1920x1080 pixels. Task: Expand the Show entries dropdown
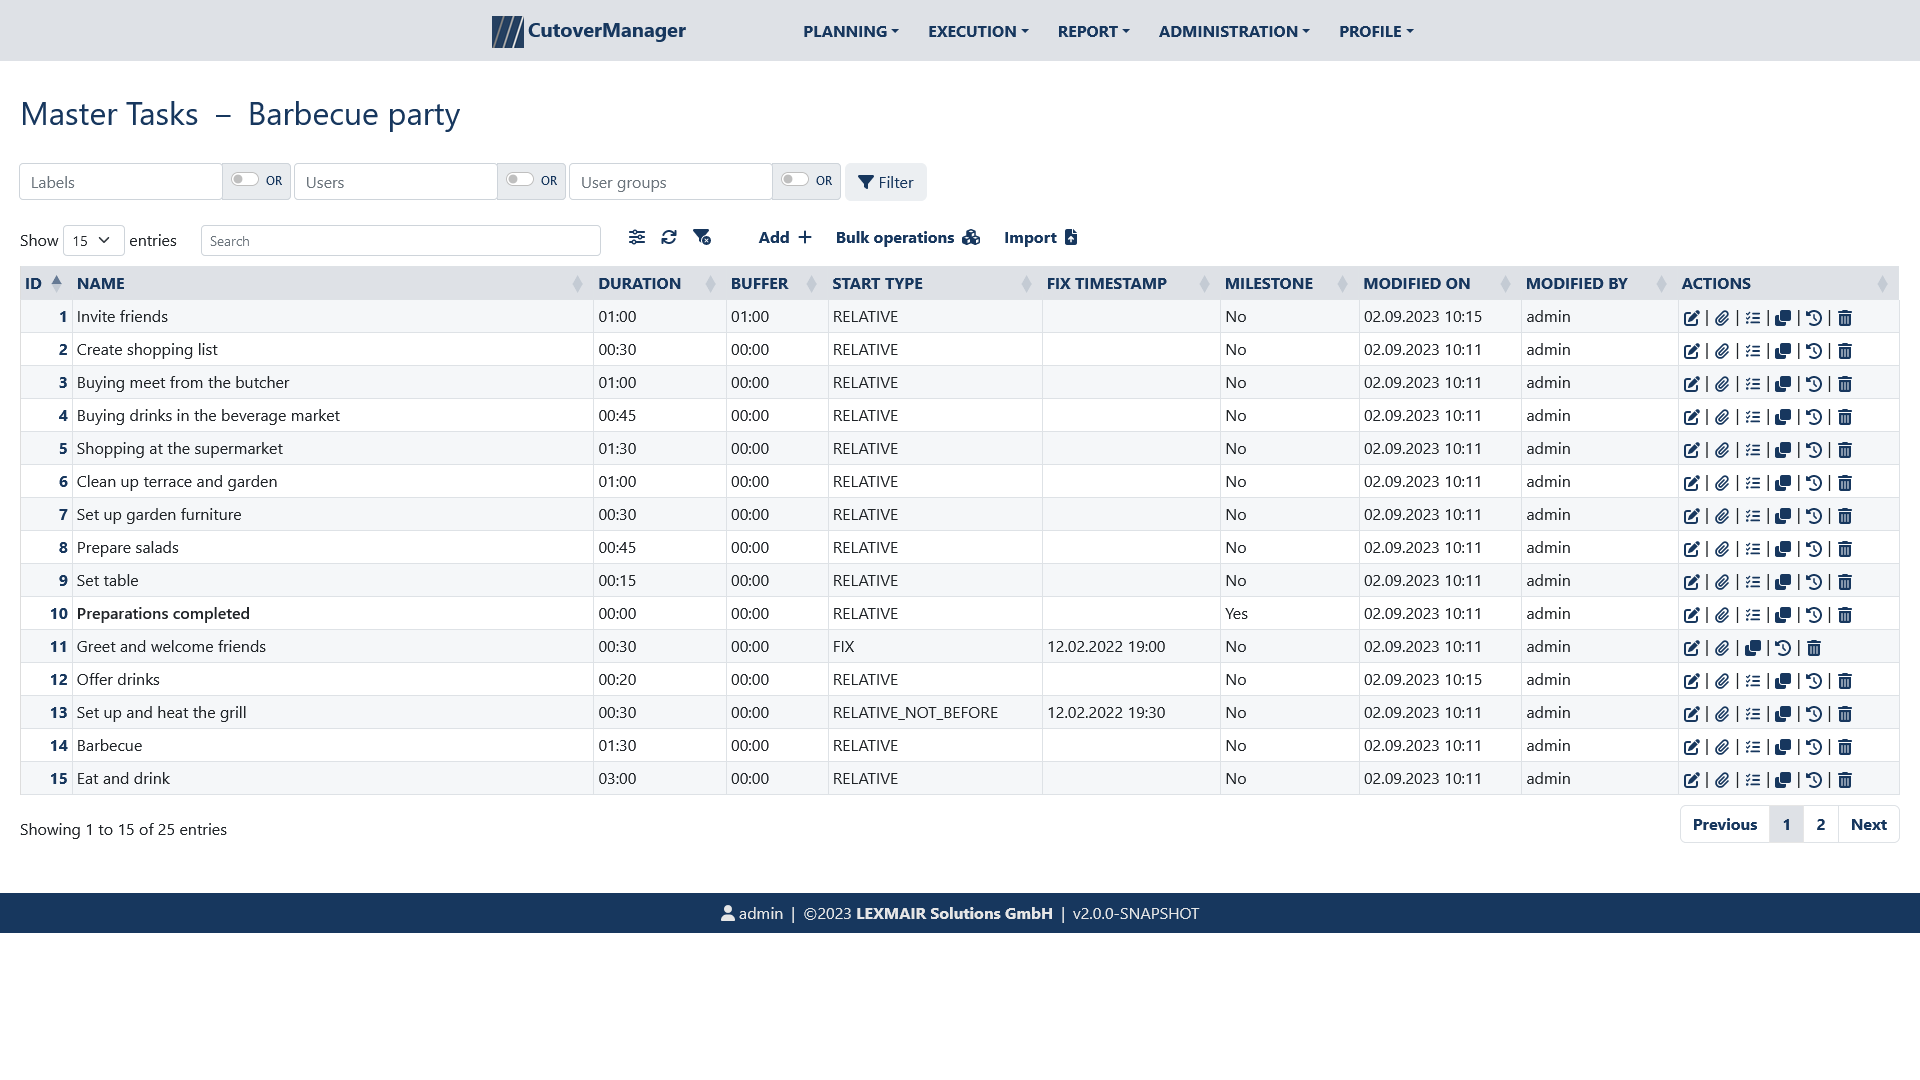click(x=91, y=240)
